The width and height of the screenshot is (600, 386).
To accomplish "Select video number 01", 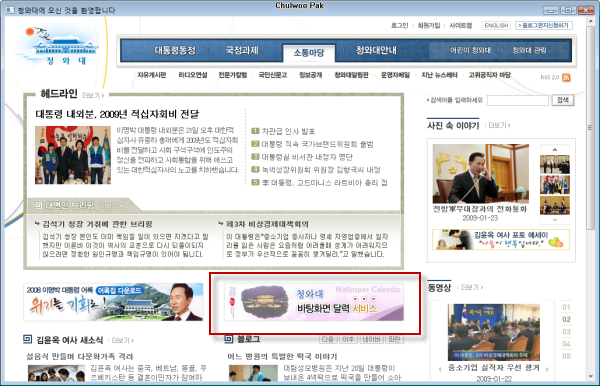I will click(x=566, y=307).
